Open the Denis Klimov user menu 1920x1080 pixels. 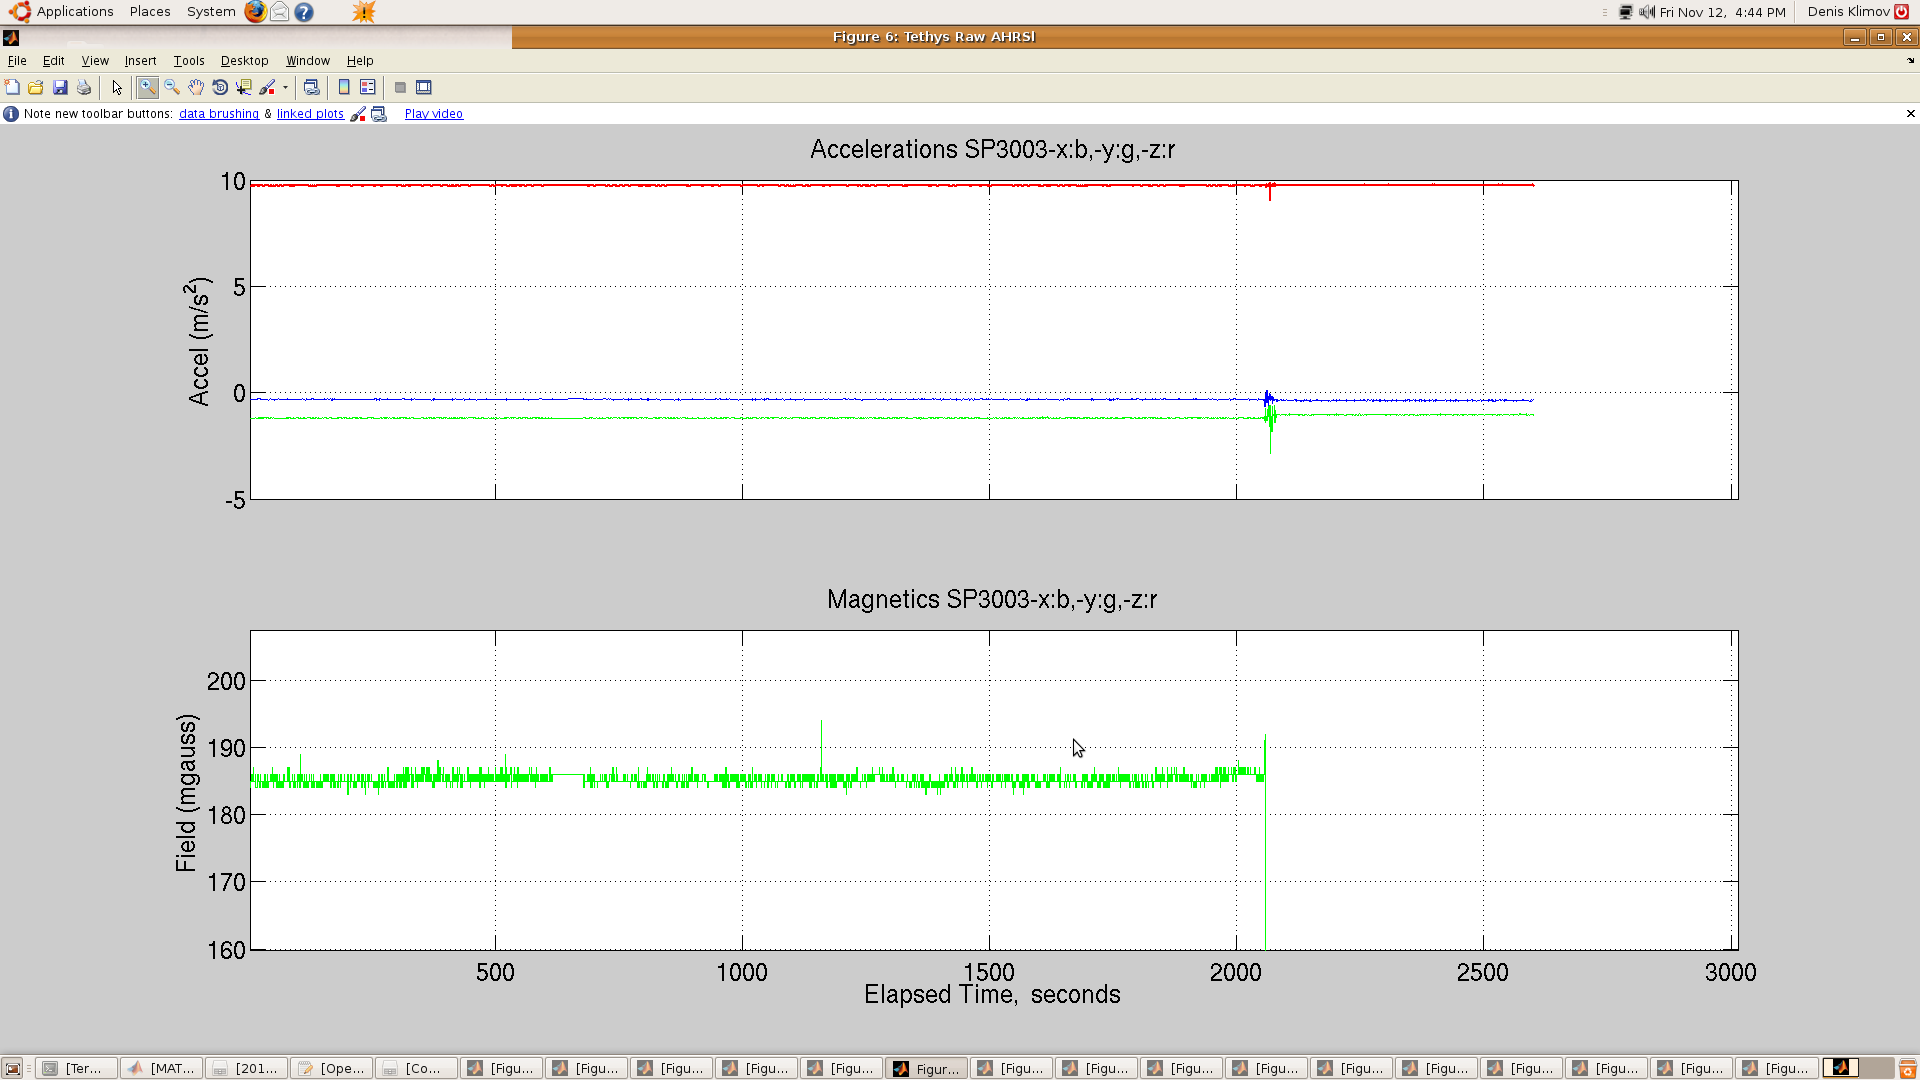[1849, 12]
